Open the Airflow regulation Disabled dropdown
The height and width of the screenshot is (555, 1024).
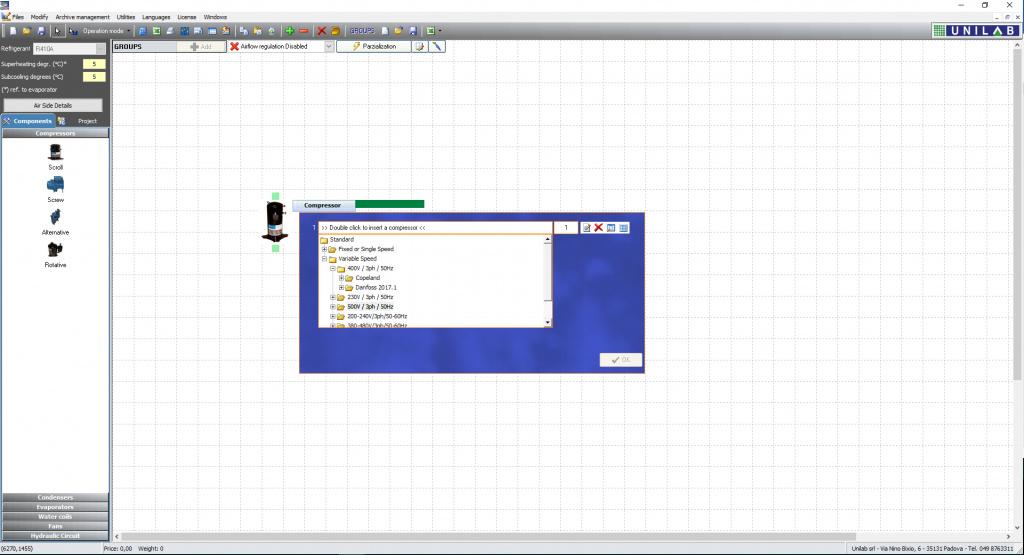328,46
